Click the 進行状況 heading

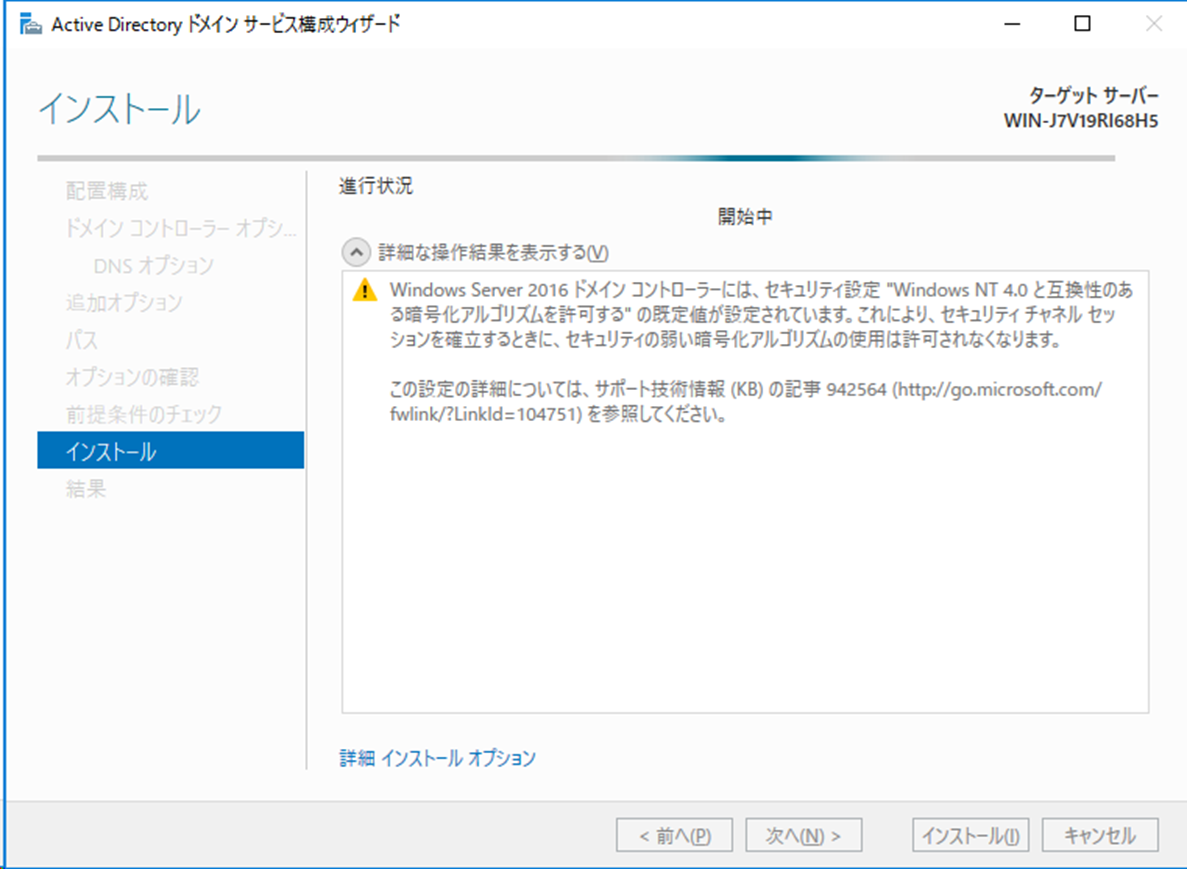tap(376, 185)
